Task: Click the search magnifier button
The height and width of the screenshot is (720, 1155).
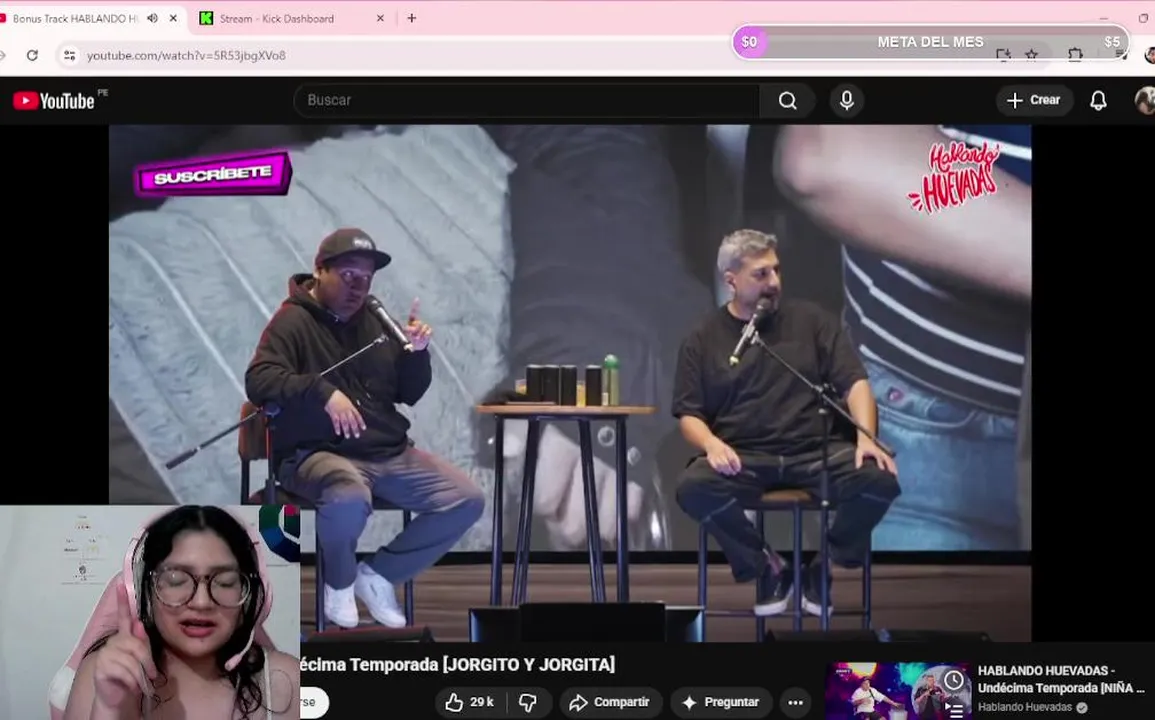Action: tap(787, 100)
